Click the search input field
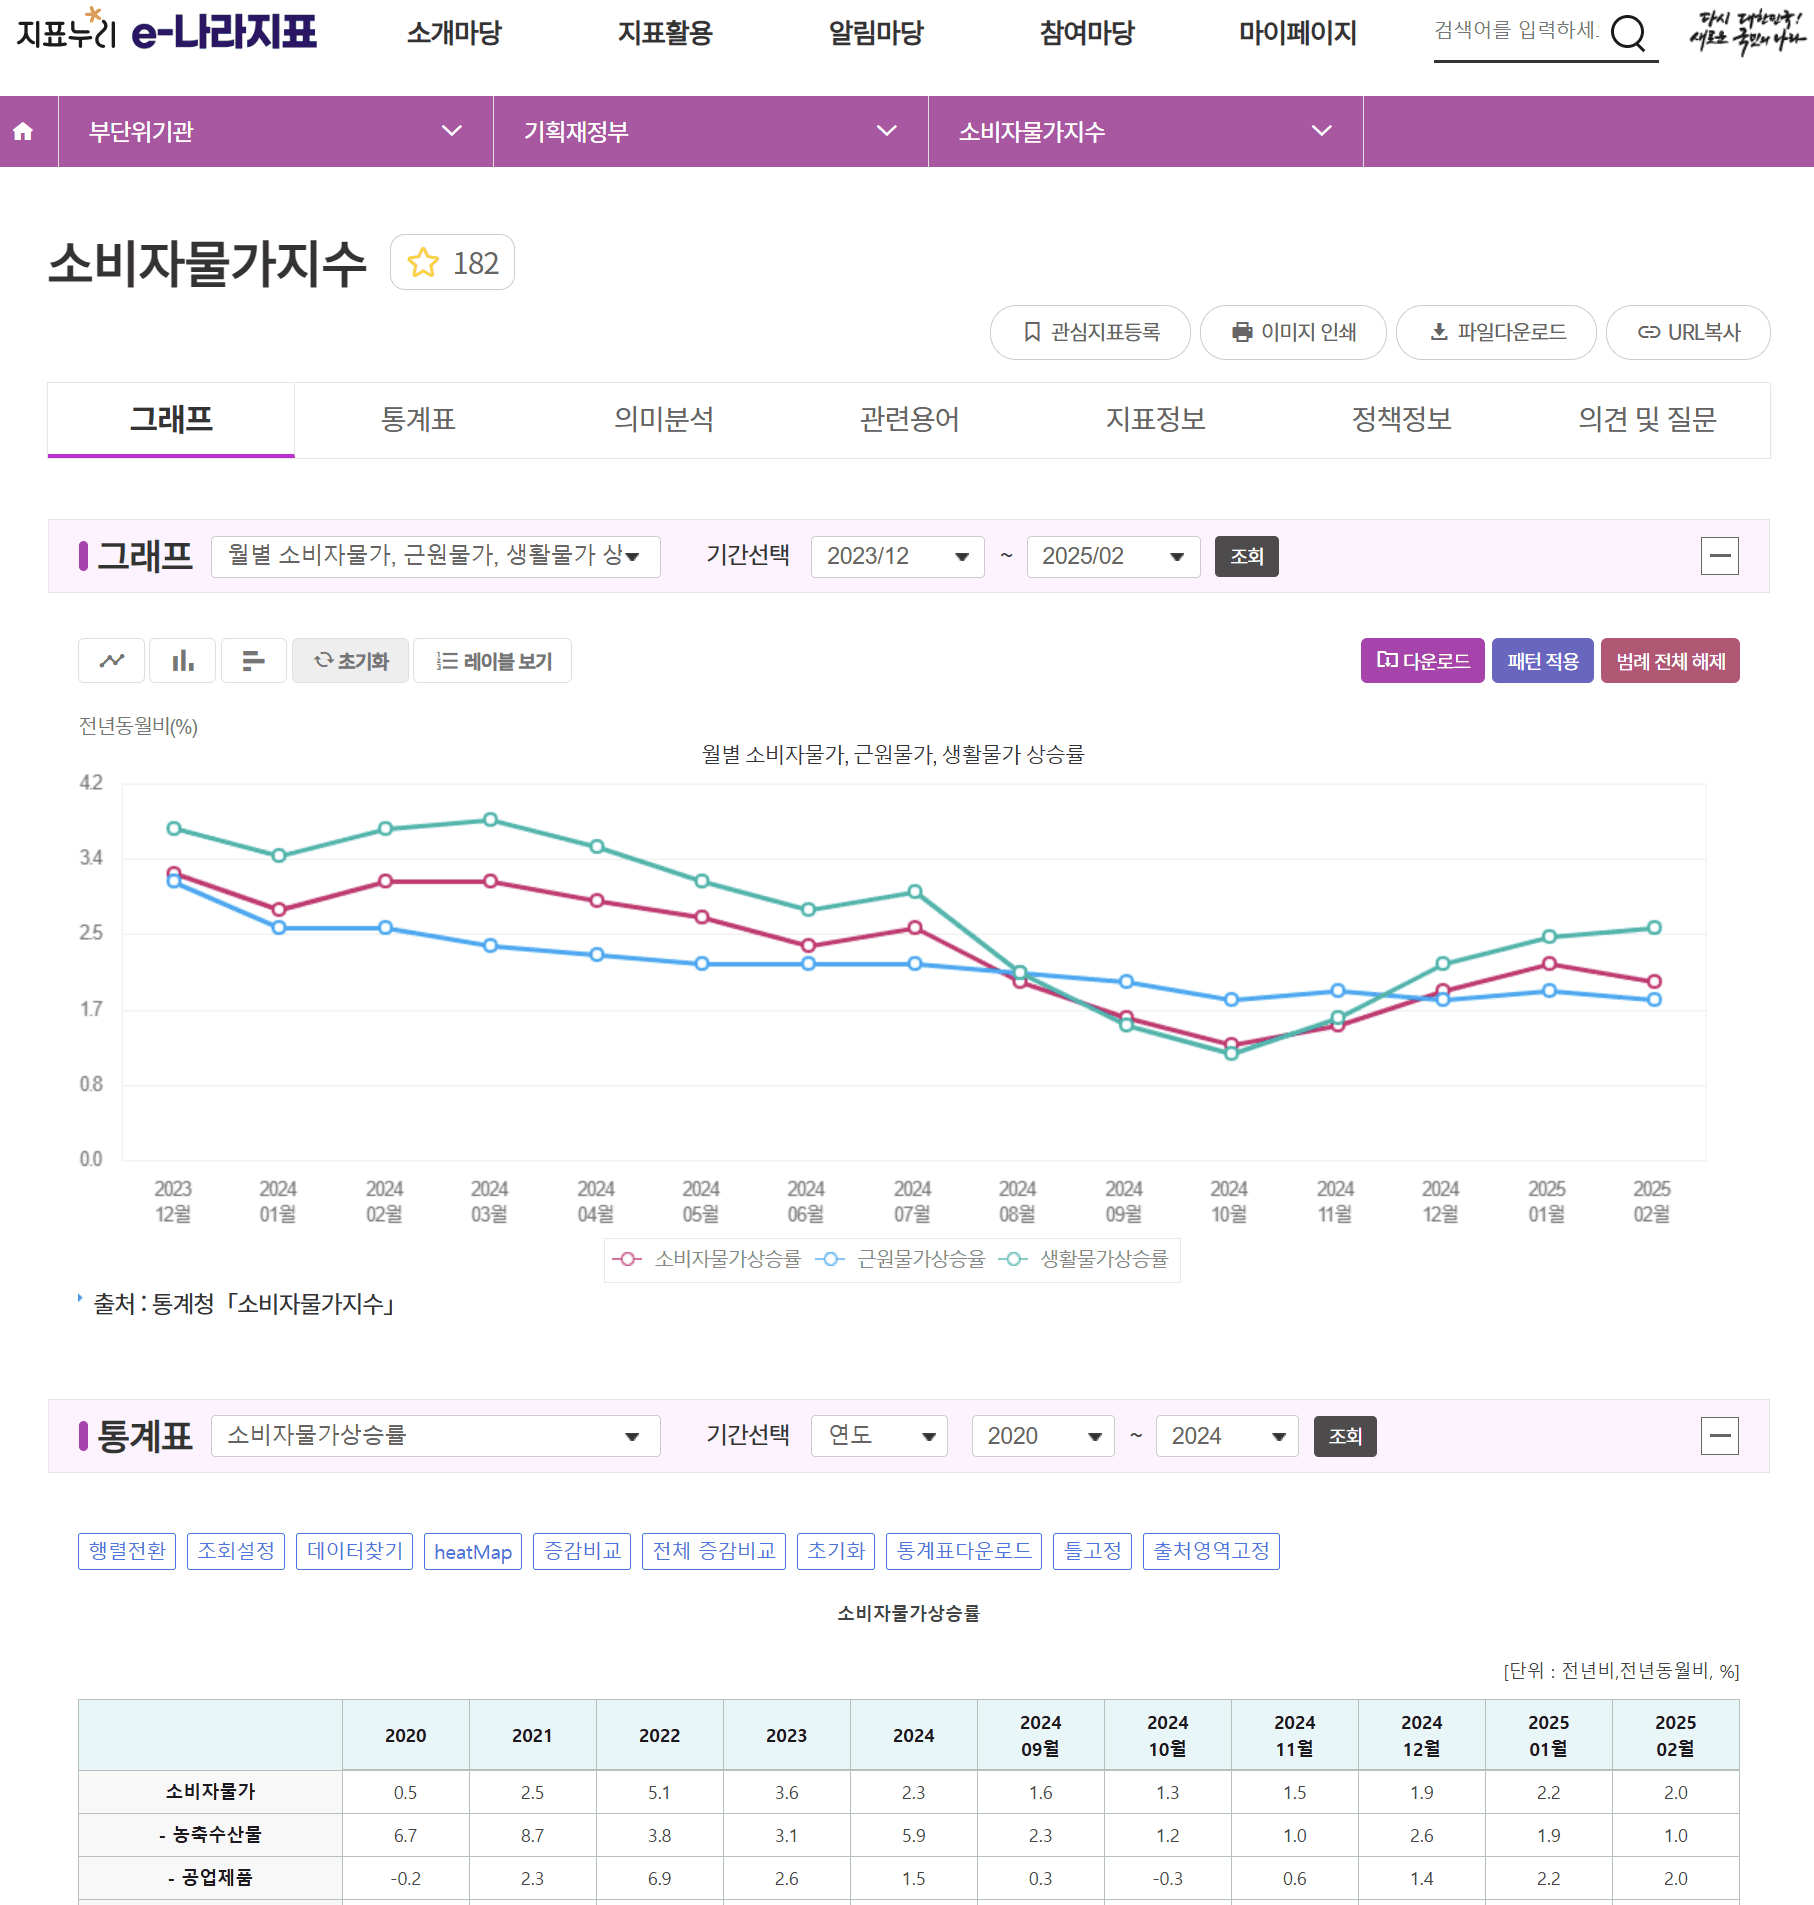 click(1516, 31)
